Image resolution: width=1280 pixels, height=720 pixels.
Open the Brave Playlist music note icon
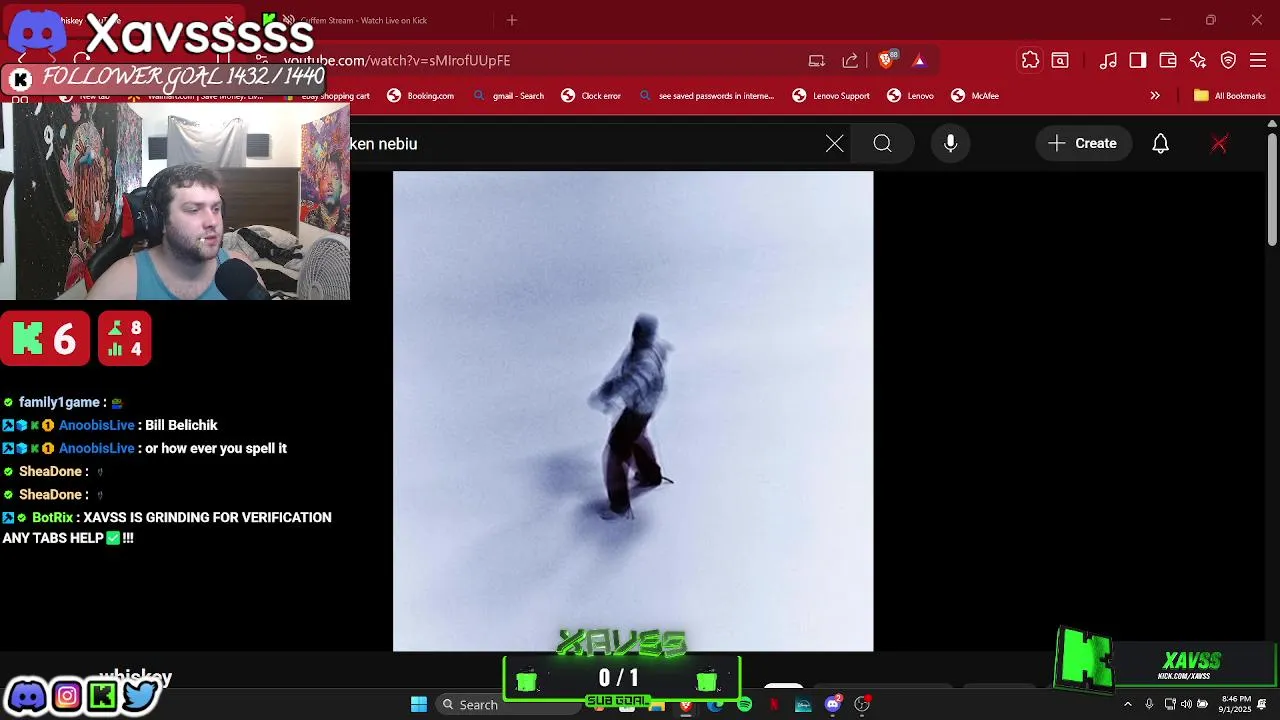1108,61
